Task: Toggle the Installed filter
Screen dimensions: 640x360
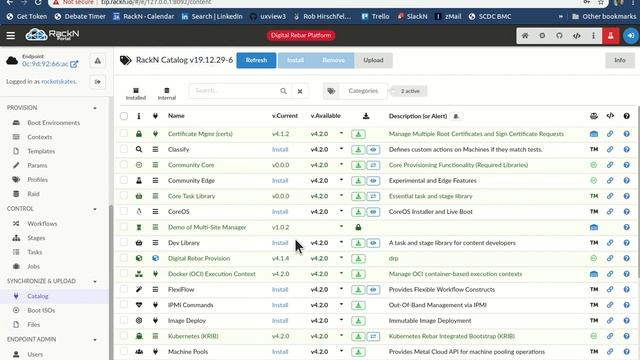Action: point(136,93)
